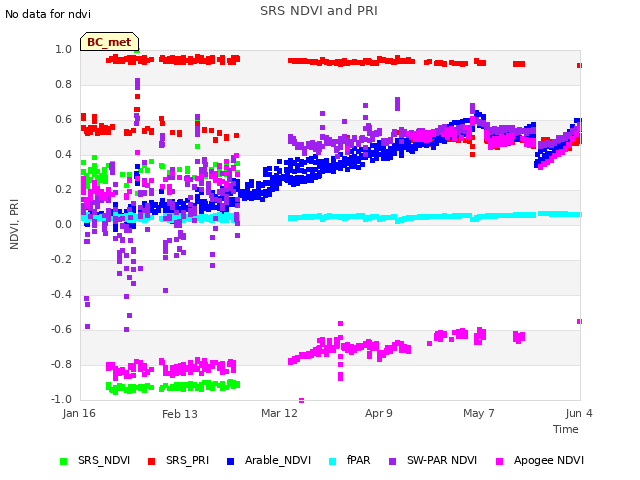Image resolution: width=640 pixels, height=480 pixels.
Task: Click the 0.0 y-axis tick label
Action: tap(63, 224)
